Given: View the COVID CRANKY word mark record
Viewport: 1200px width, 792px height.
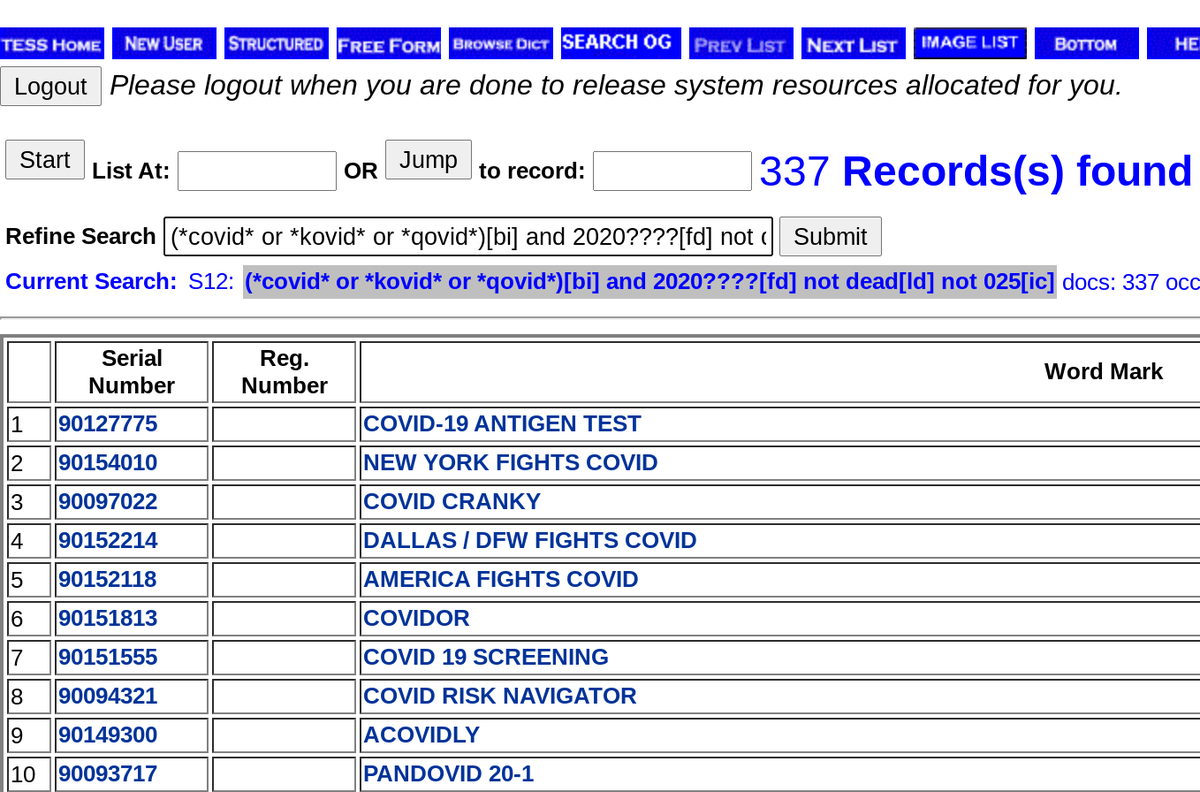Looking at the screenshot, I should coord(451,501).
